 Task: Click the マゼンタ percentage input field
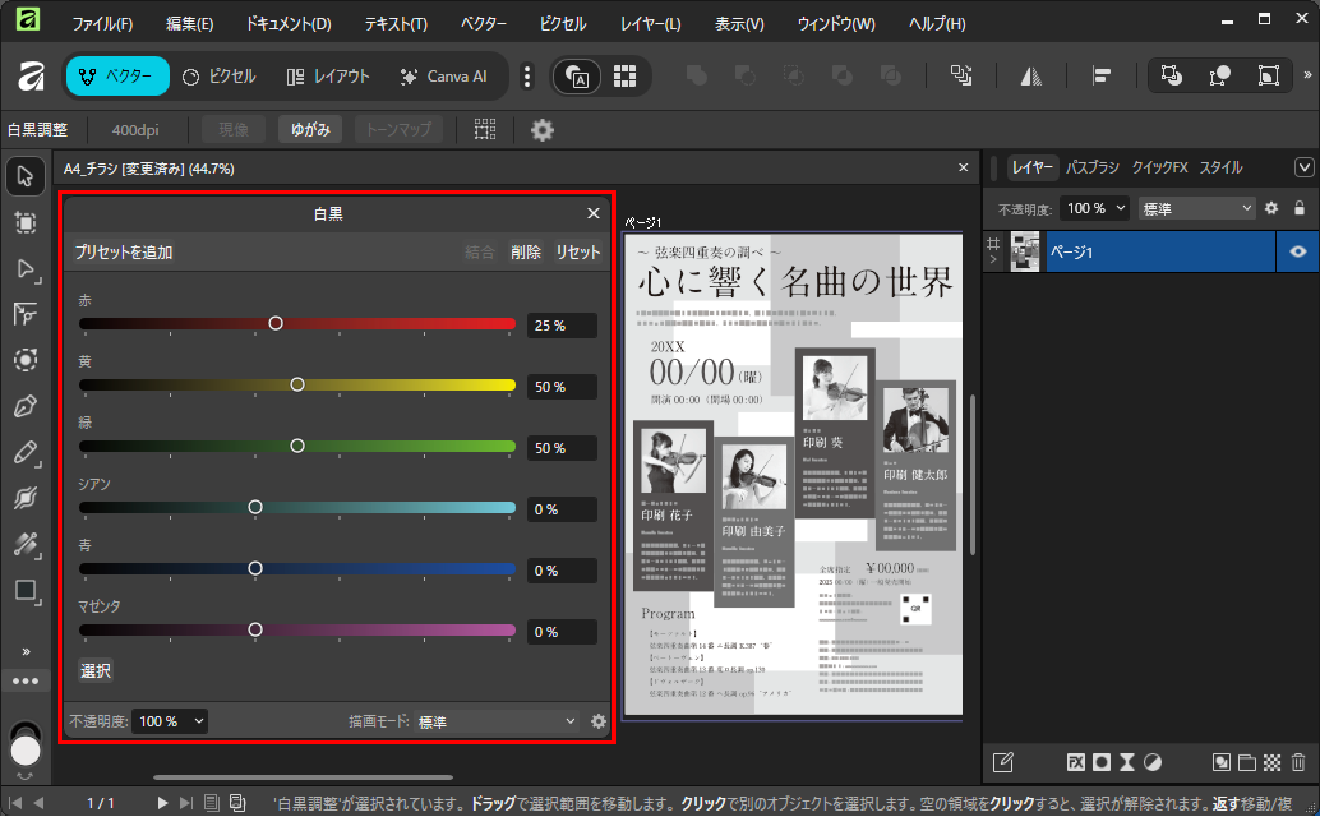coord(561,632)
